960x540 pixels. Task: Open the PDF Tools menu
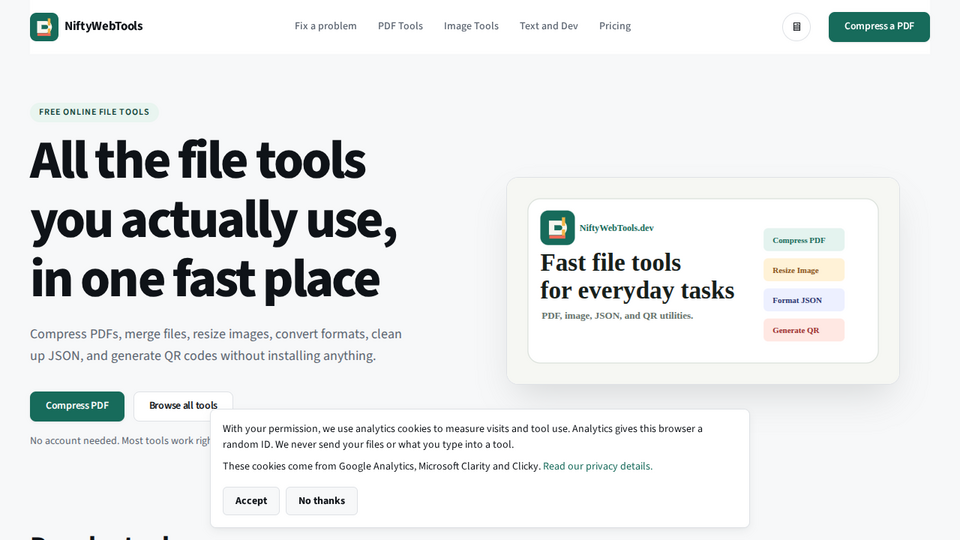[x=400, y=26]
